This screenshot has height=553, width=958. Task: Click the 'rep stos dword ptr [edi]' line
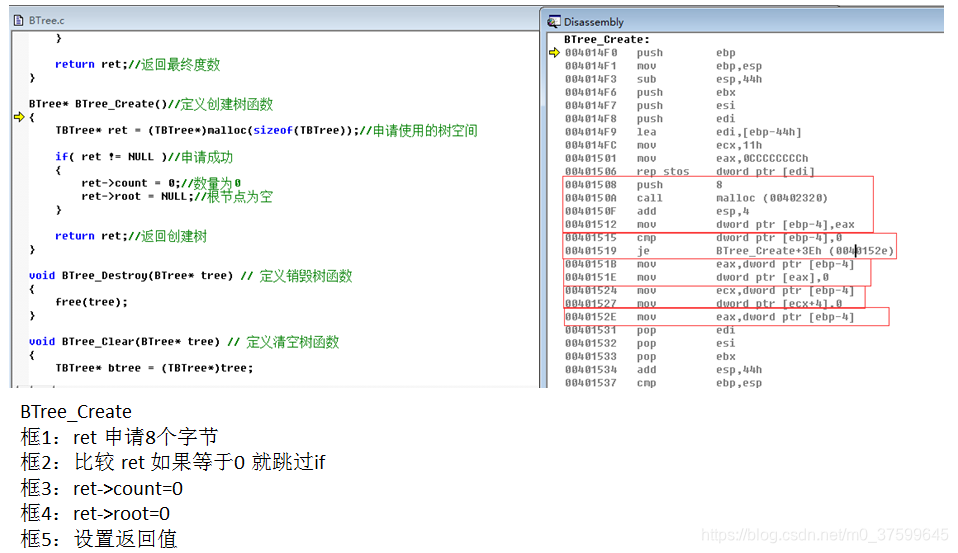pyautogui.click(x=690, y=172)
